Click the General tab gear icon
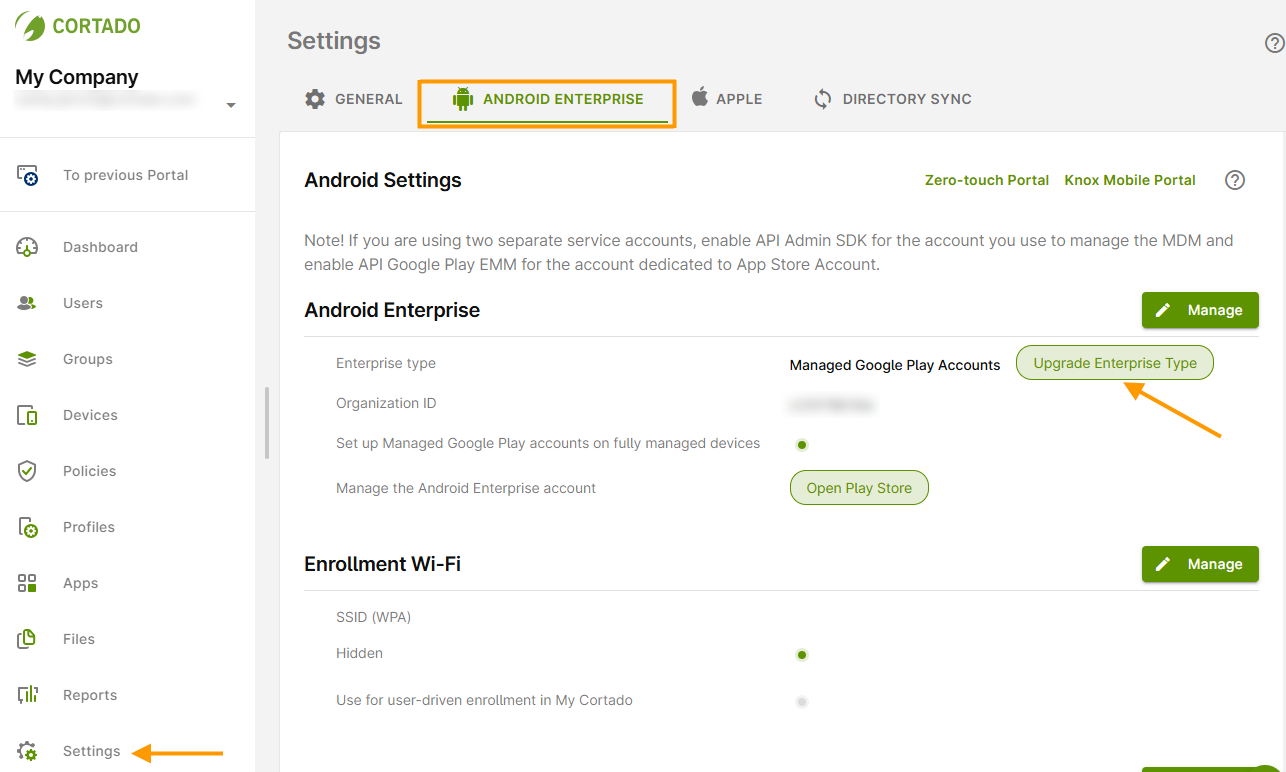The height and width of the screenshot is (772, 1286). [315, 99]
